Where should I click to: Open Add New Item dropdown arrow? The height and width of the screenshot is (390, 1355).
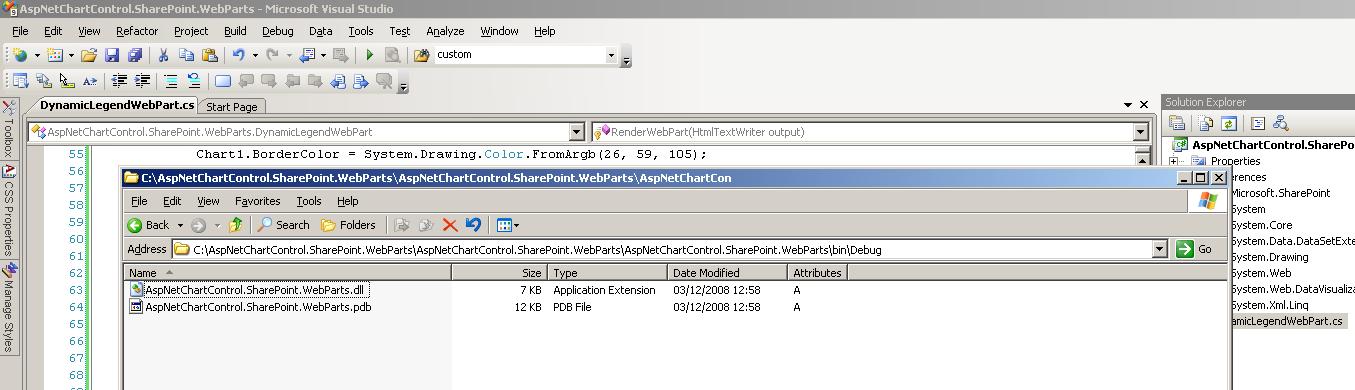click(71, 55)
